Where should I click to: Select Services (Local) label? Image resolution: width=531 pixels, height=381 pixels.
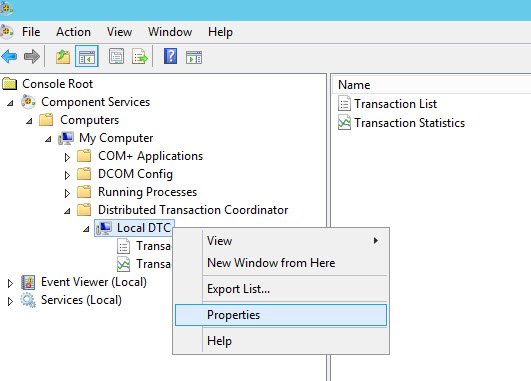click(81, 300)
